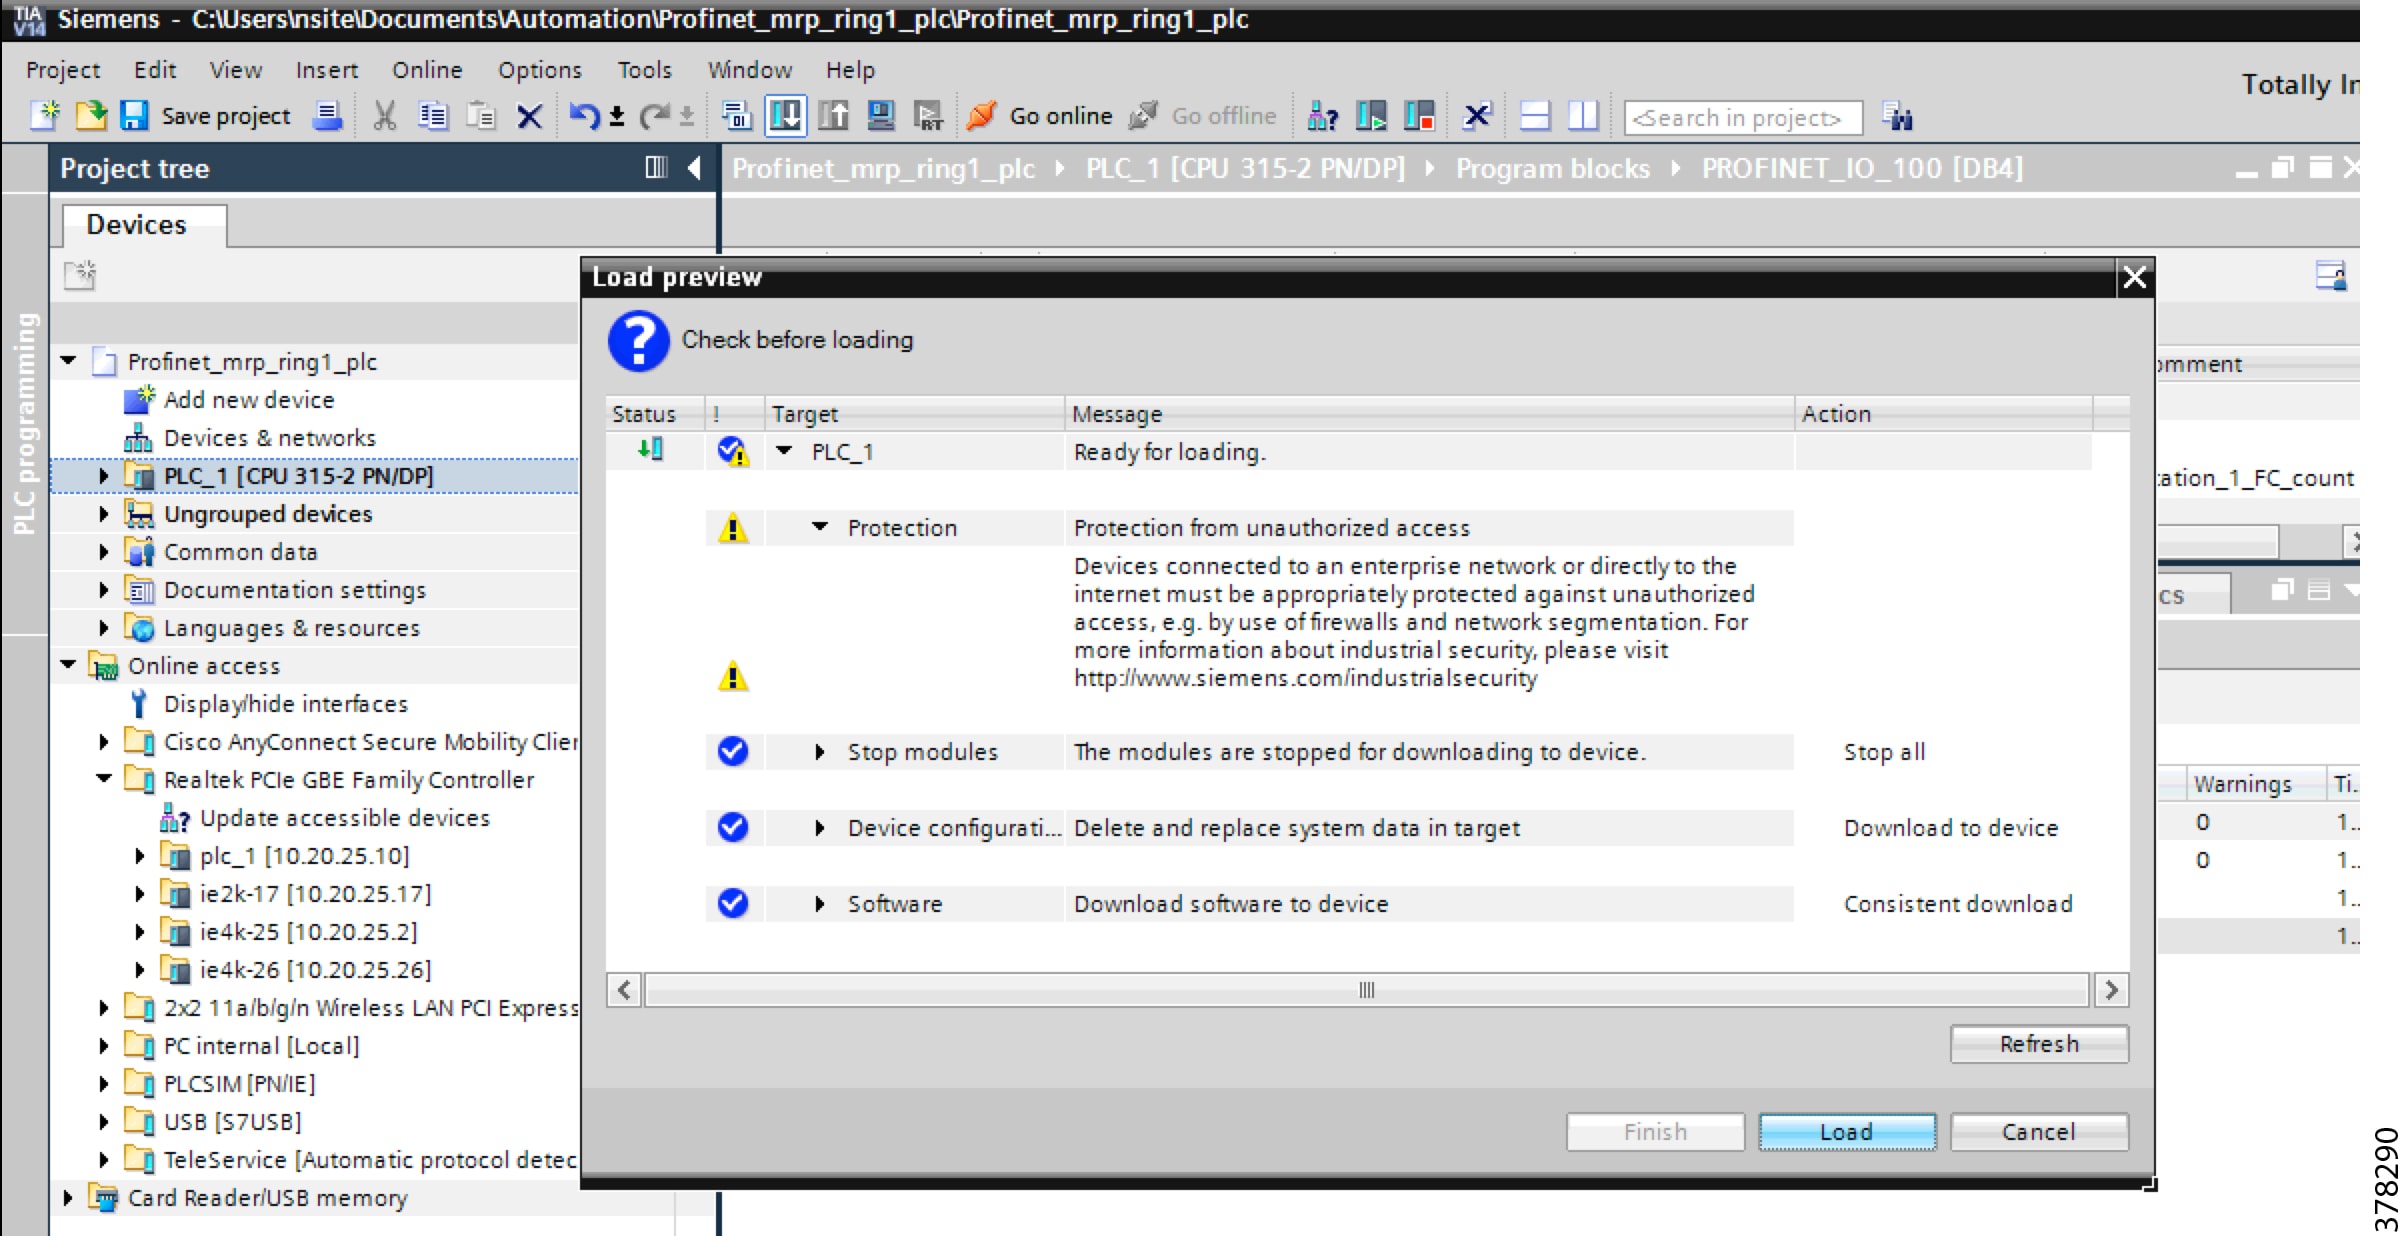The height and width of the screenshot is (1236, 2401).
Task: Click the Delete X toolbar icon
Action: 530,117
